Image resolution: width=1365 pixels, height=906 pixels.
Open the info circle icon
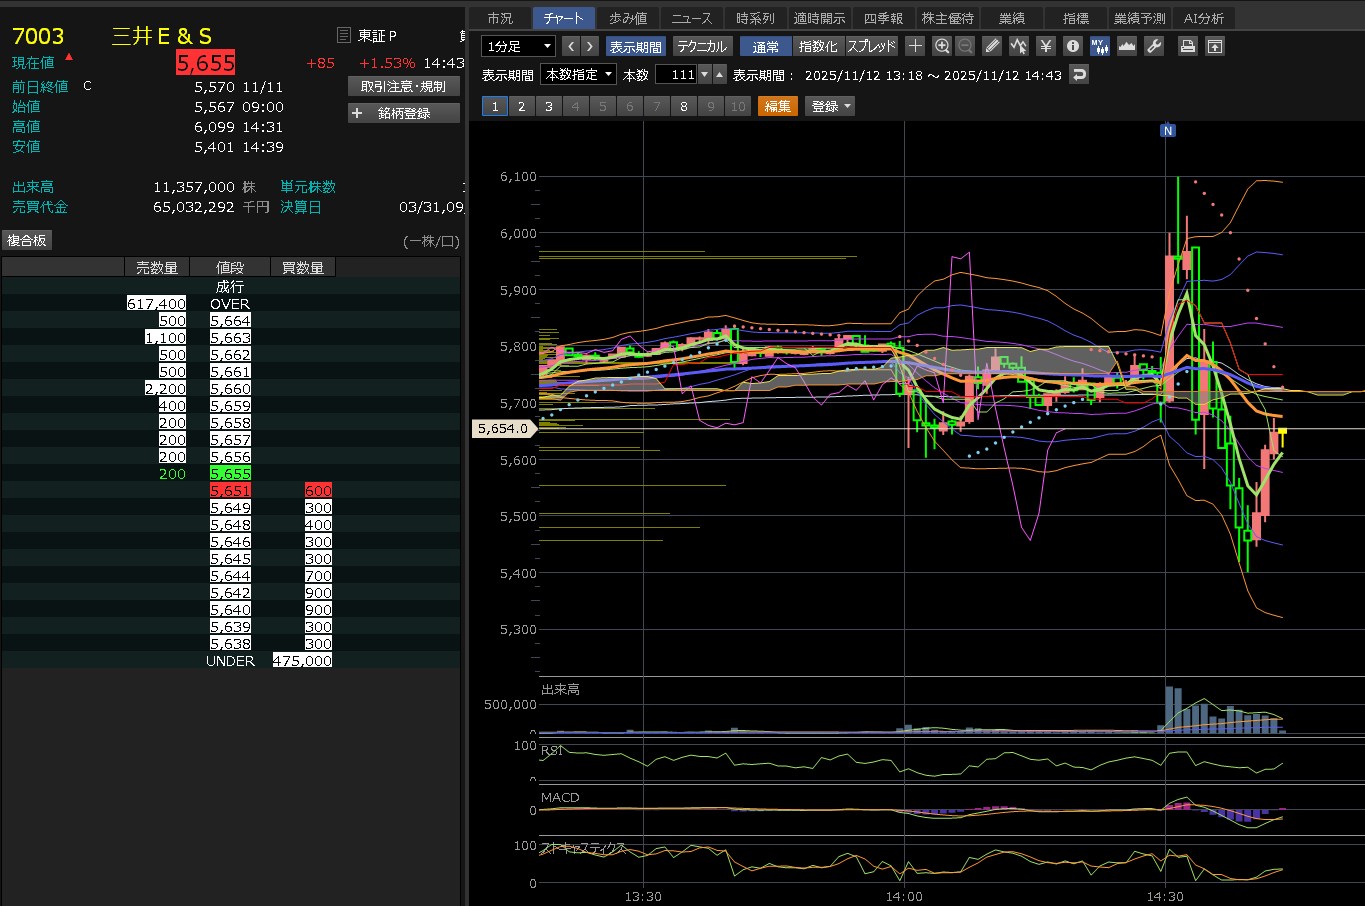(1073, 46)
